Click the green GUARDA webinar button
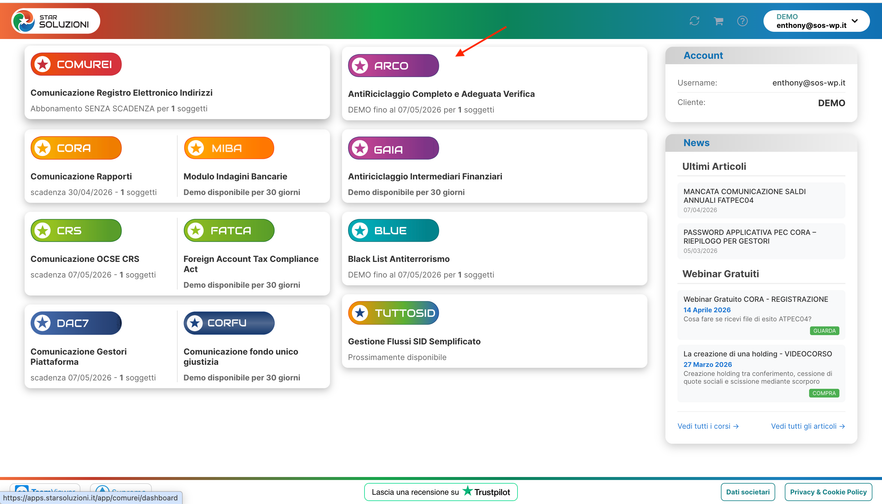Image resolution: width=882 pixels, height=504 pixels. coord(824,331)
